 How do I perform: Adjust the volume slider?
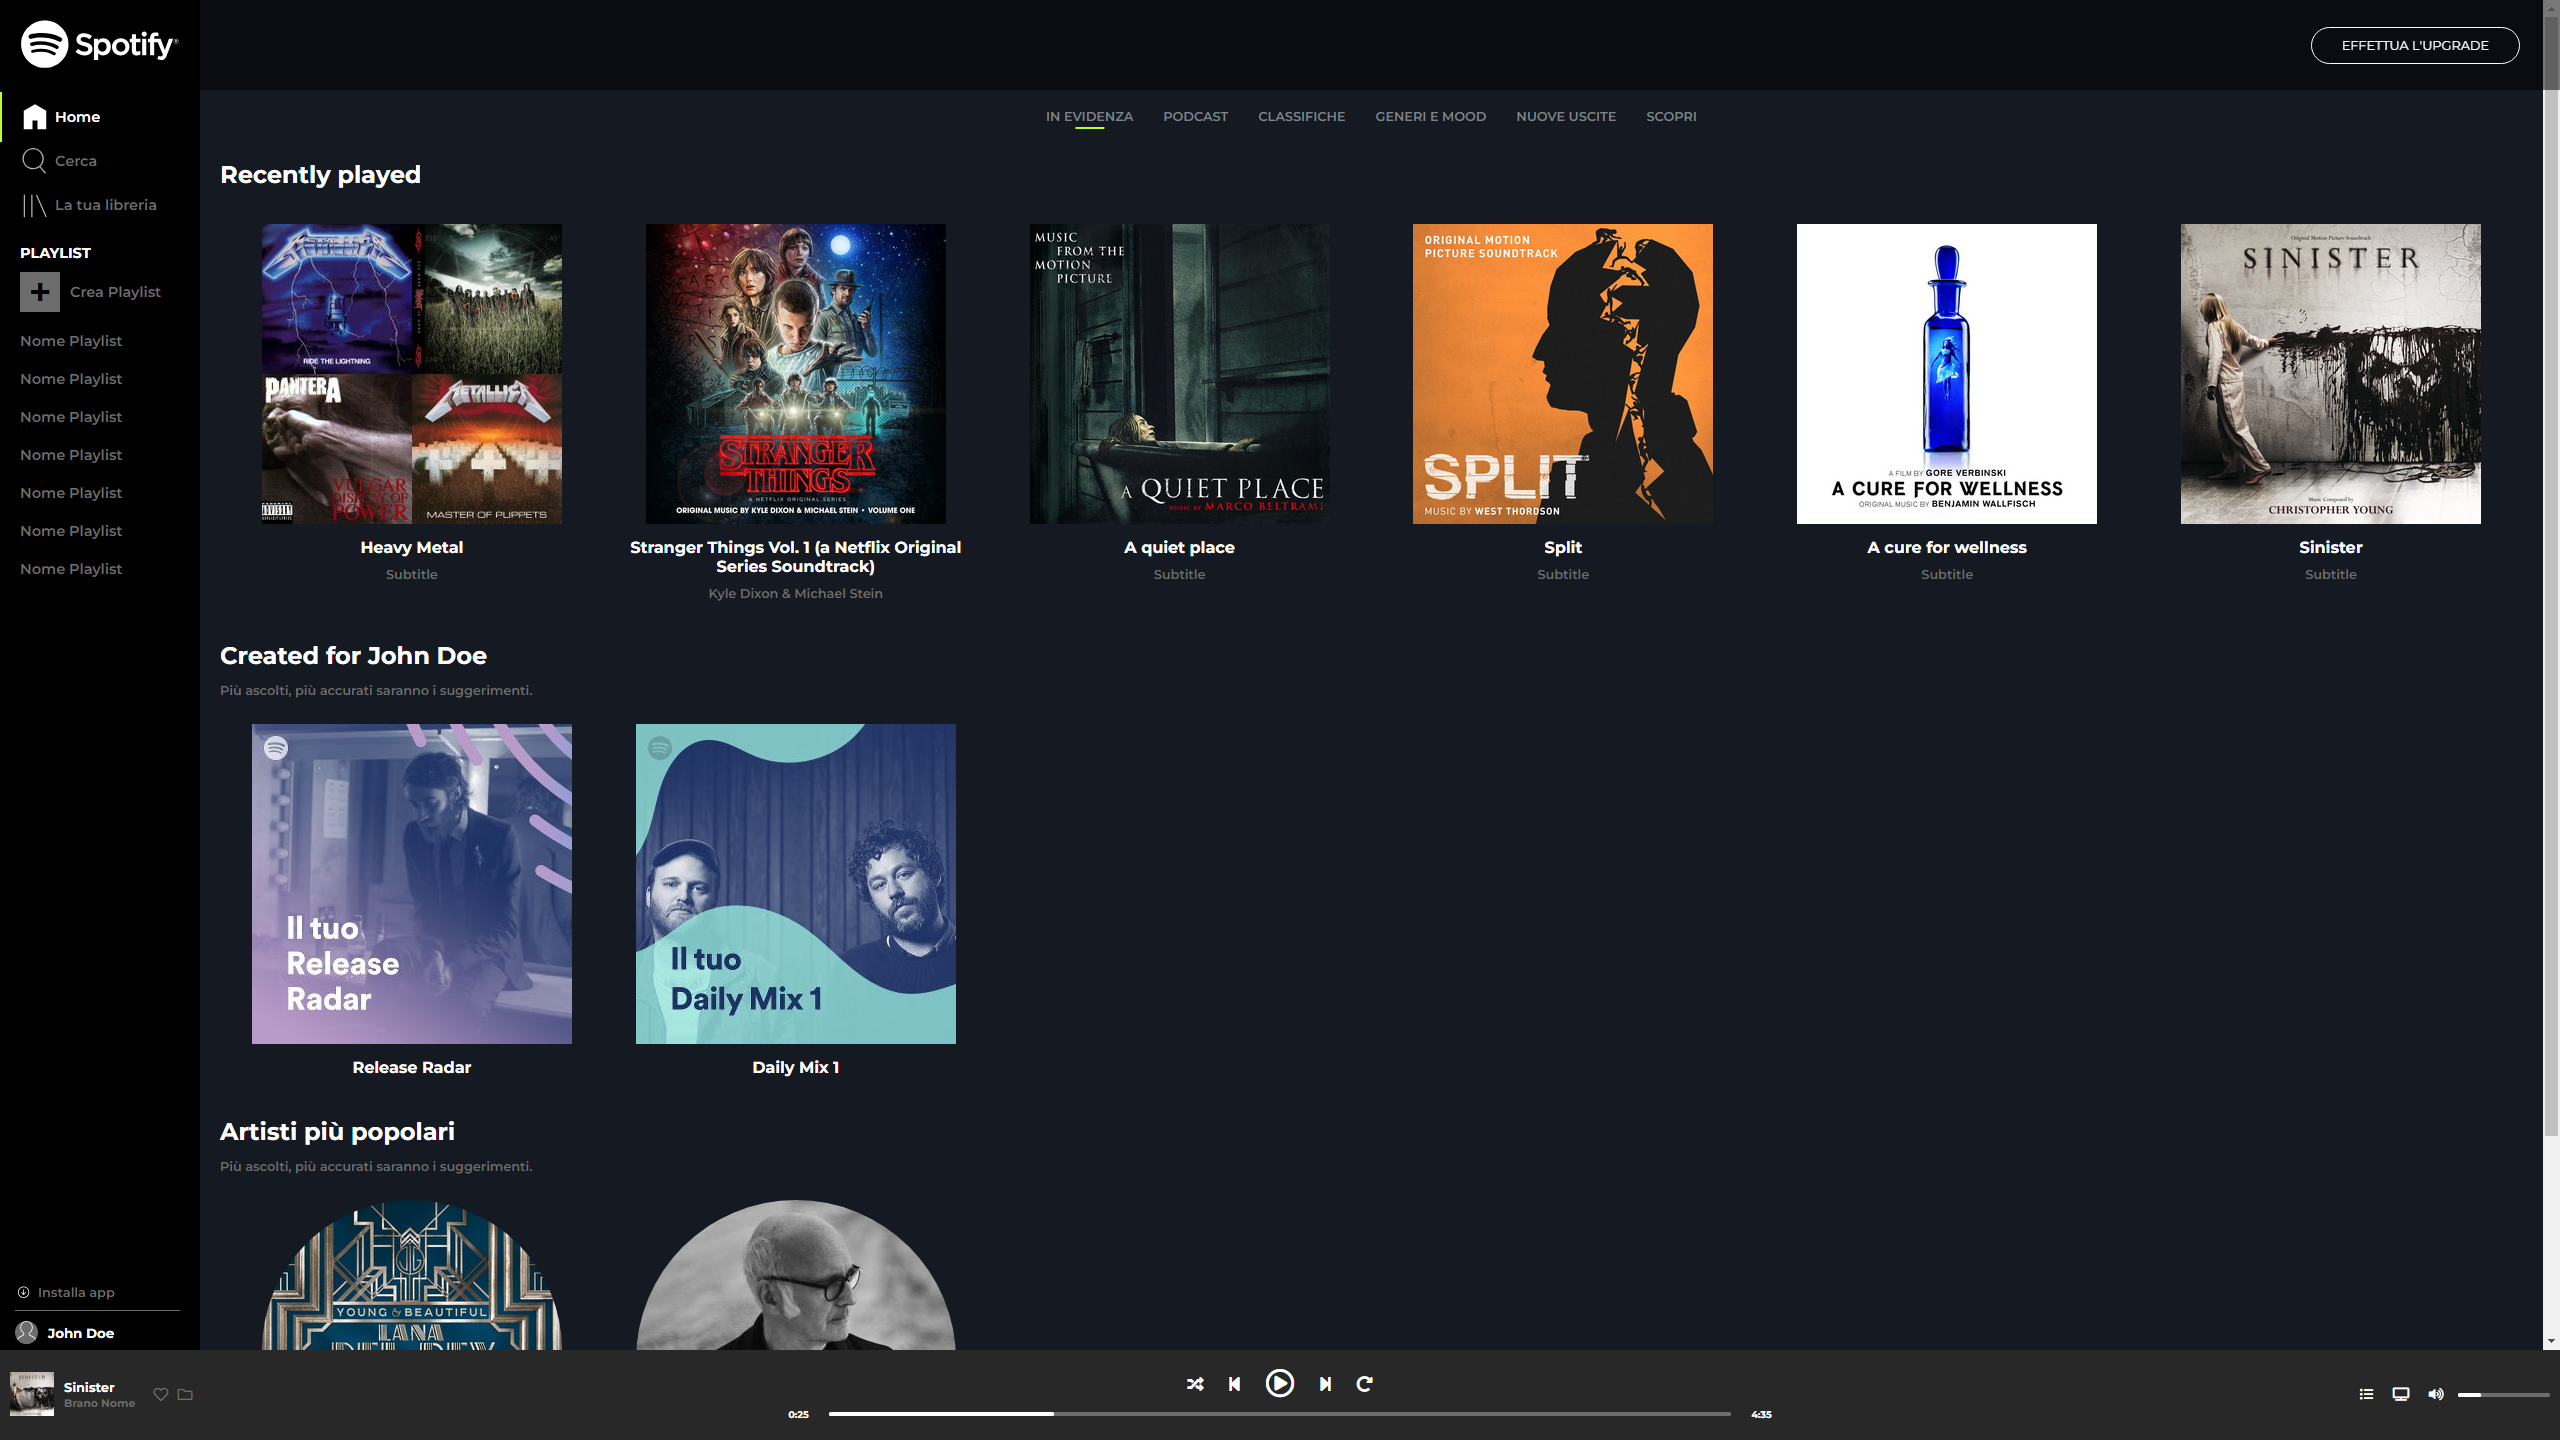pyautogui.click(x=2504, y=1394)
